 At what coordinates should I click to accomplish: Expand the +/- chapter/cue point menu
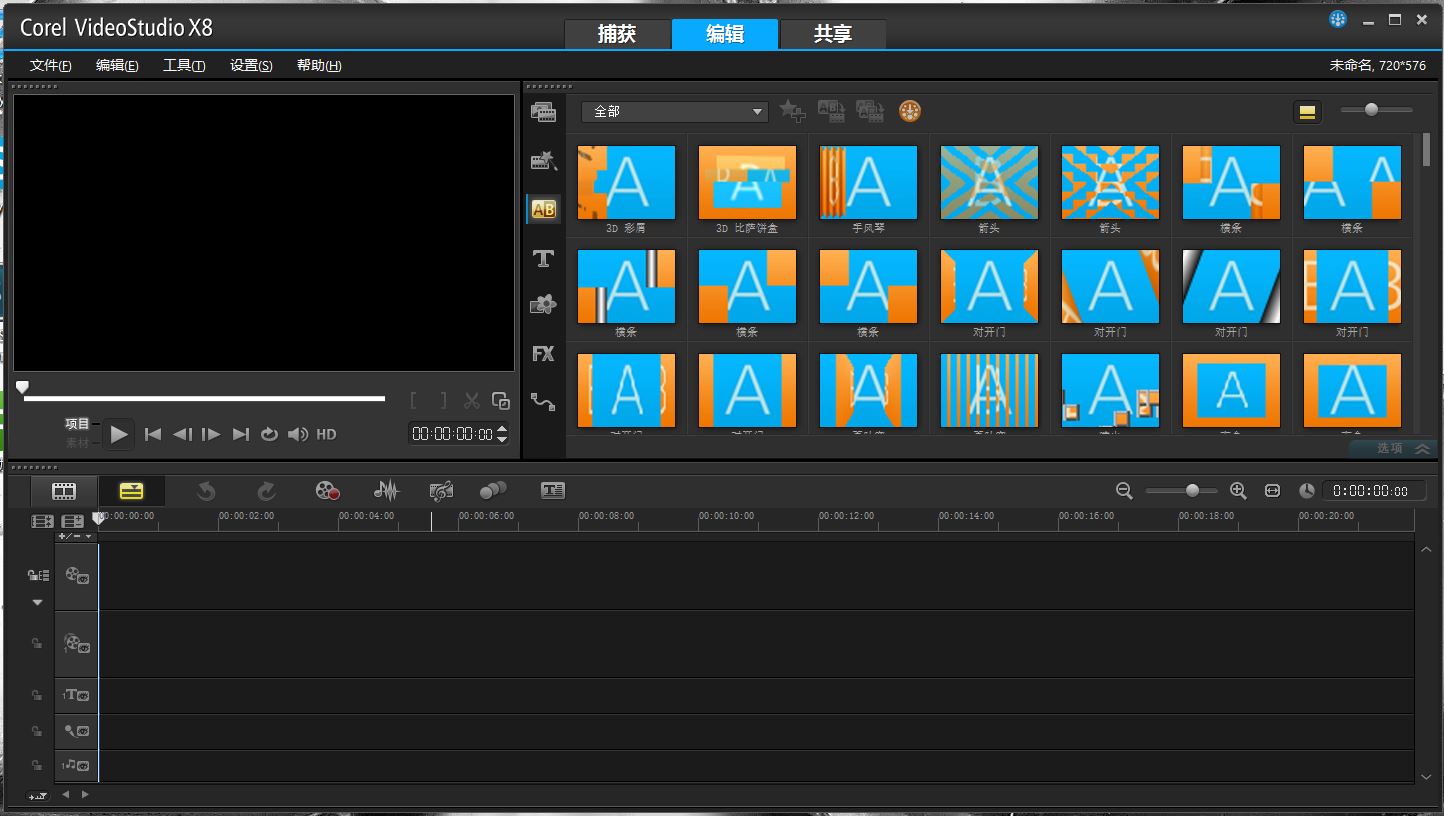75,536
